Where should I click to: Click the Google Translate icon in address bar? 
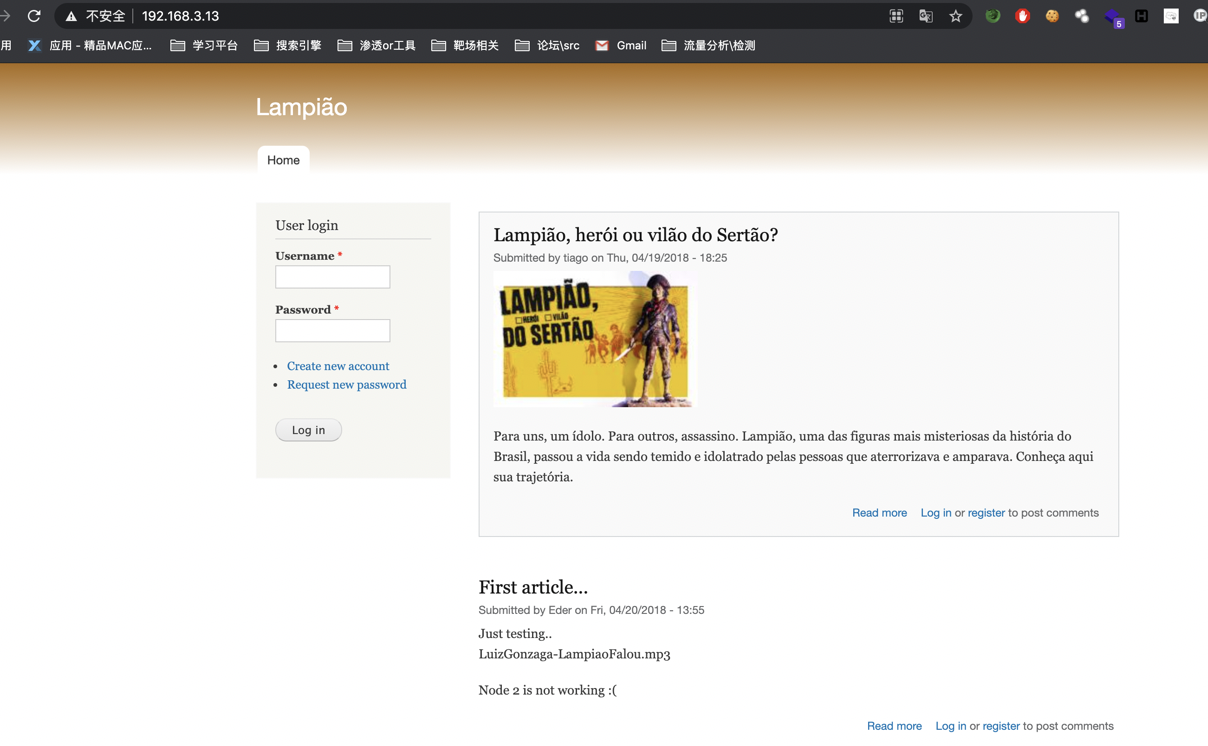926,16
